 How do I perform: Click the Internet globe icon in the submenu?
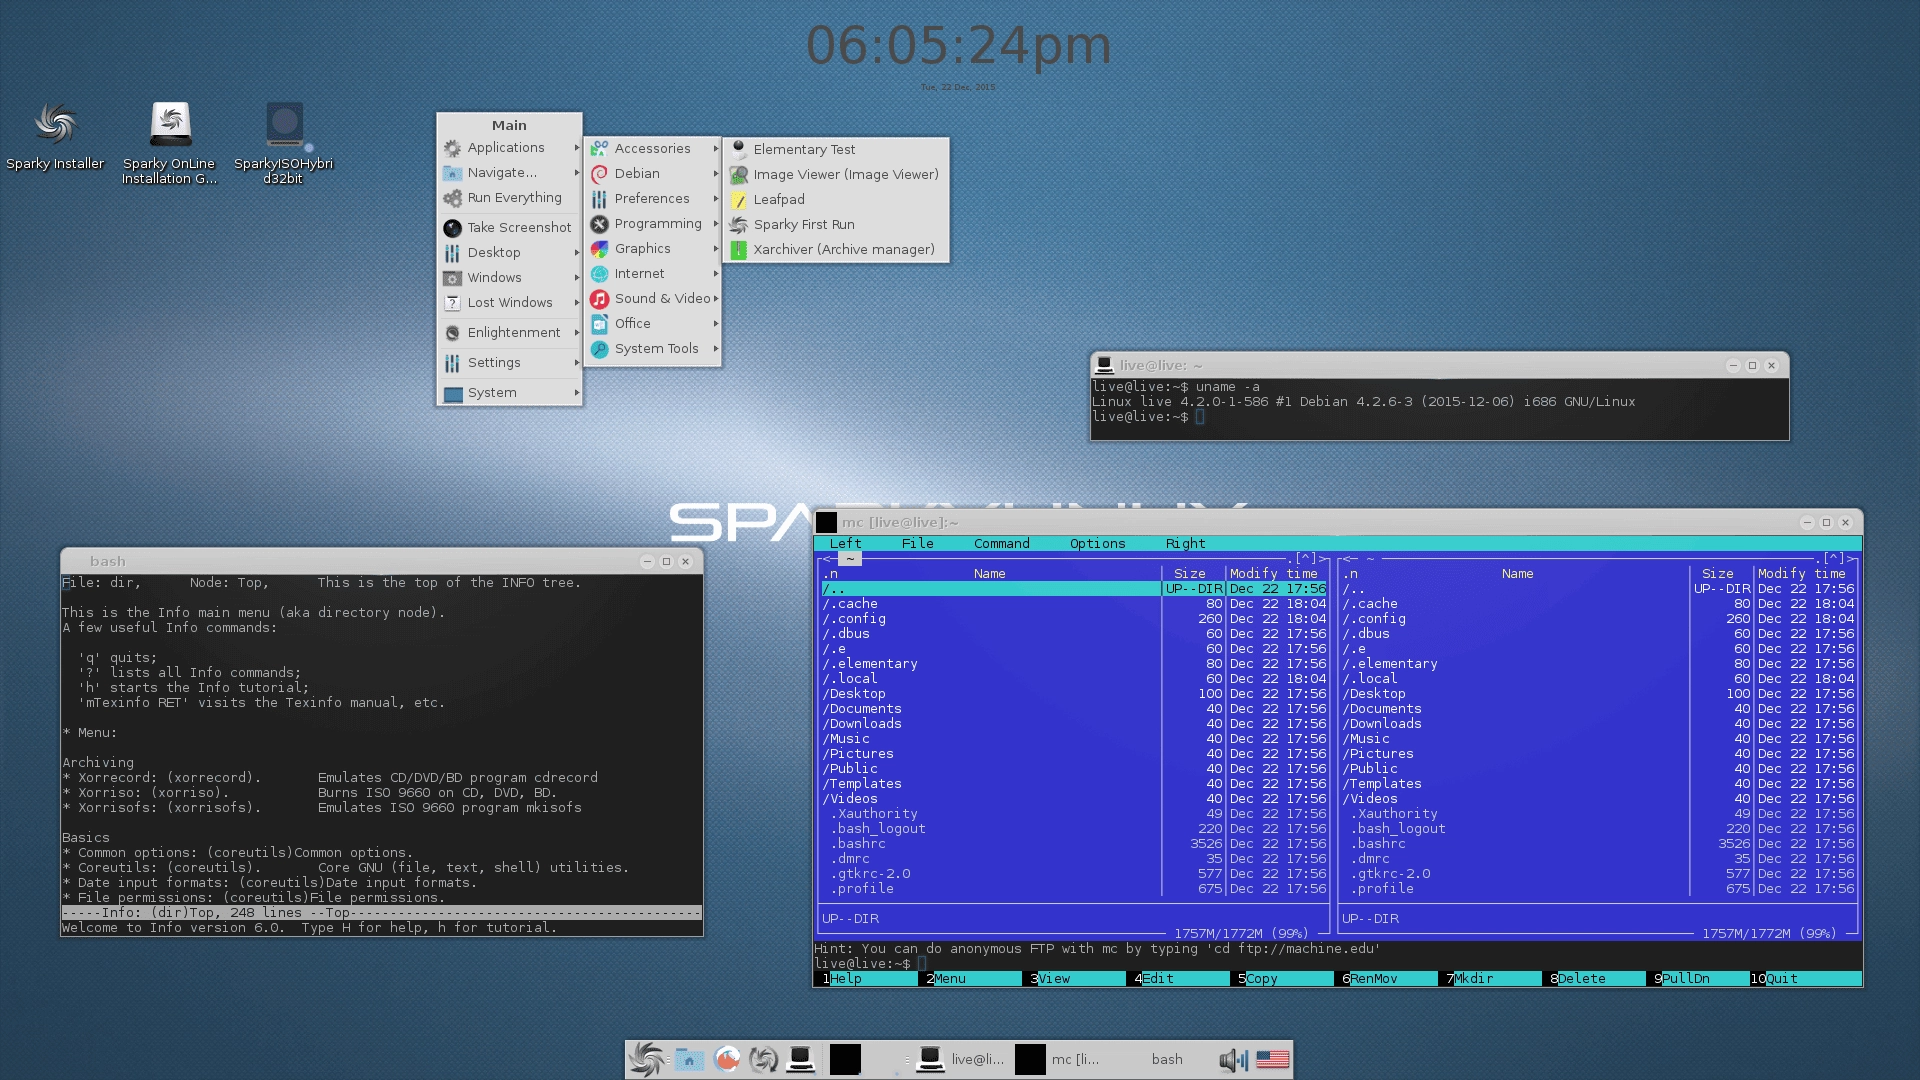click(599, 274)
